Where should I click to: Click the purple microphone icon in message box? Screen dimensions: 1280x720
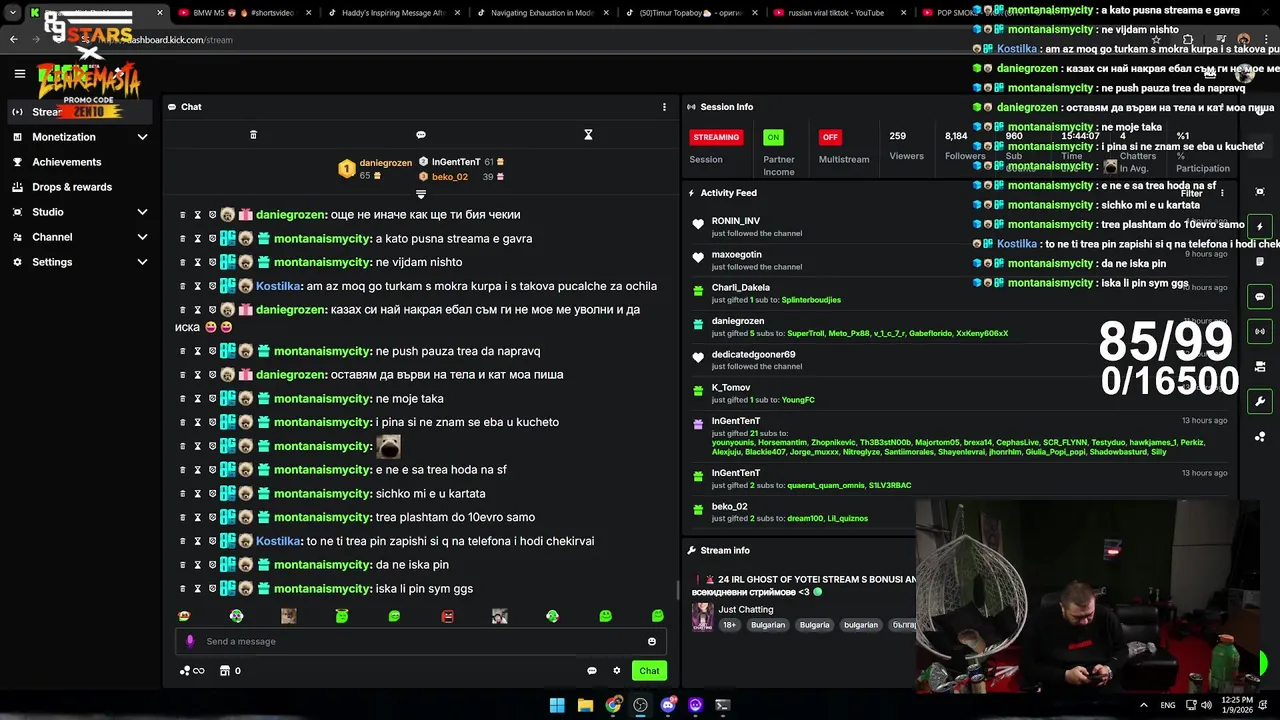coord(190,641)
